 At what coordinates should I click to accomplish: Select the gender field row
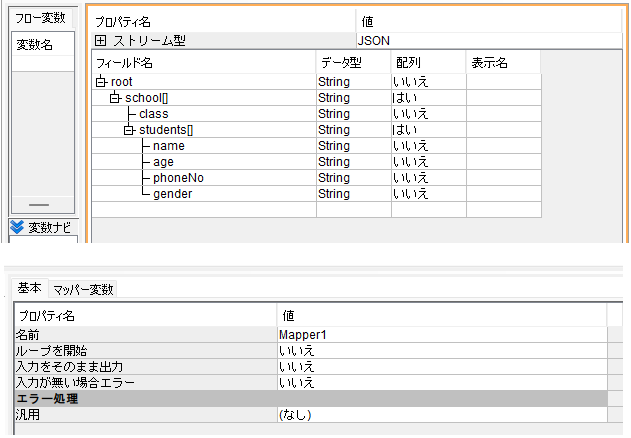(x=172, y=194)
